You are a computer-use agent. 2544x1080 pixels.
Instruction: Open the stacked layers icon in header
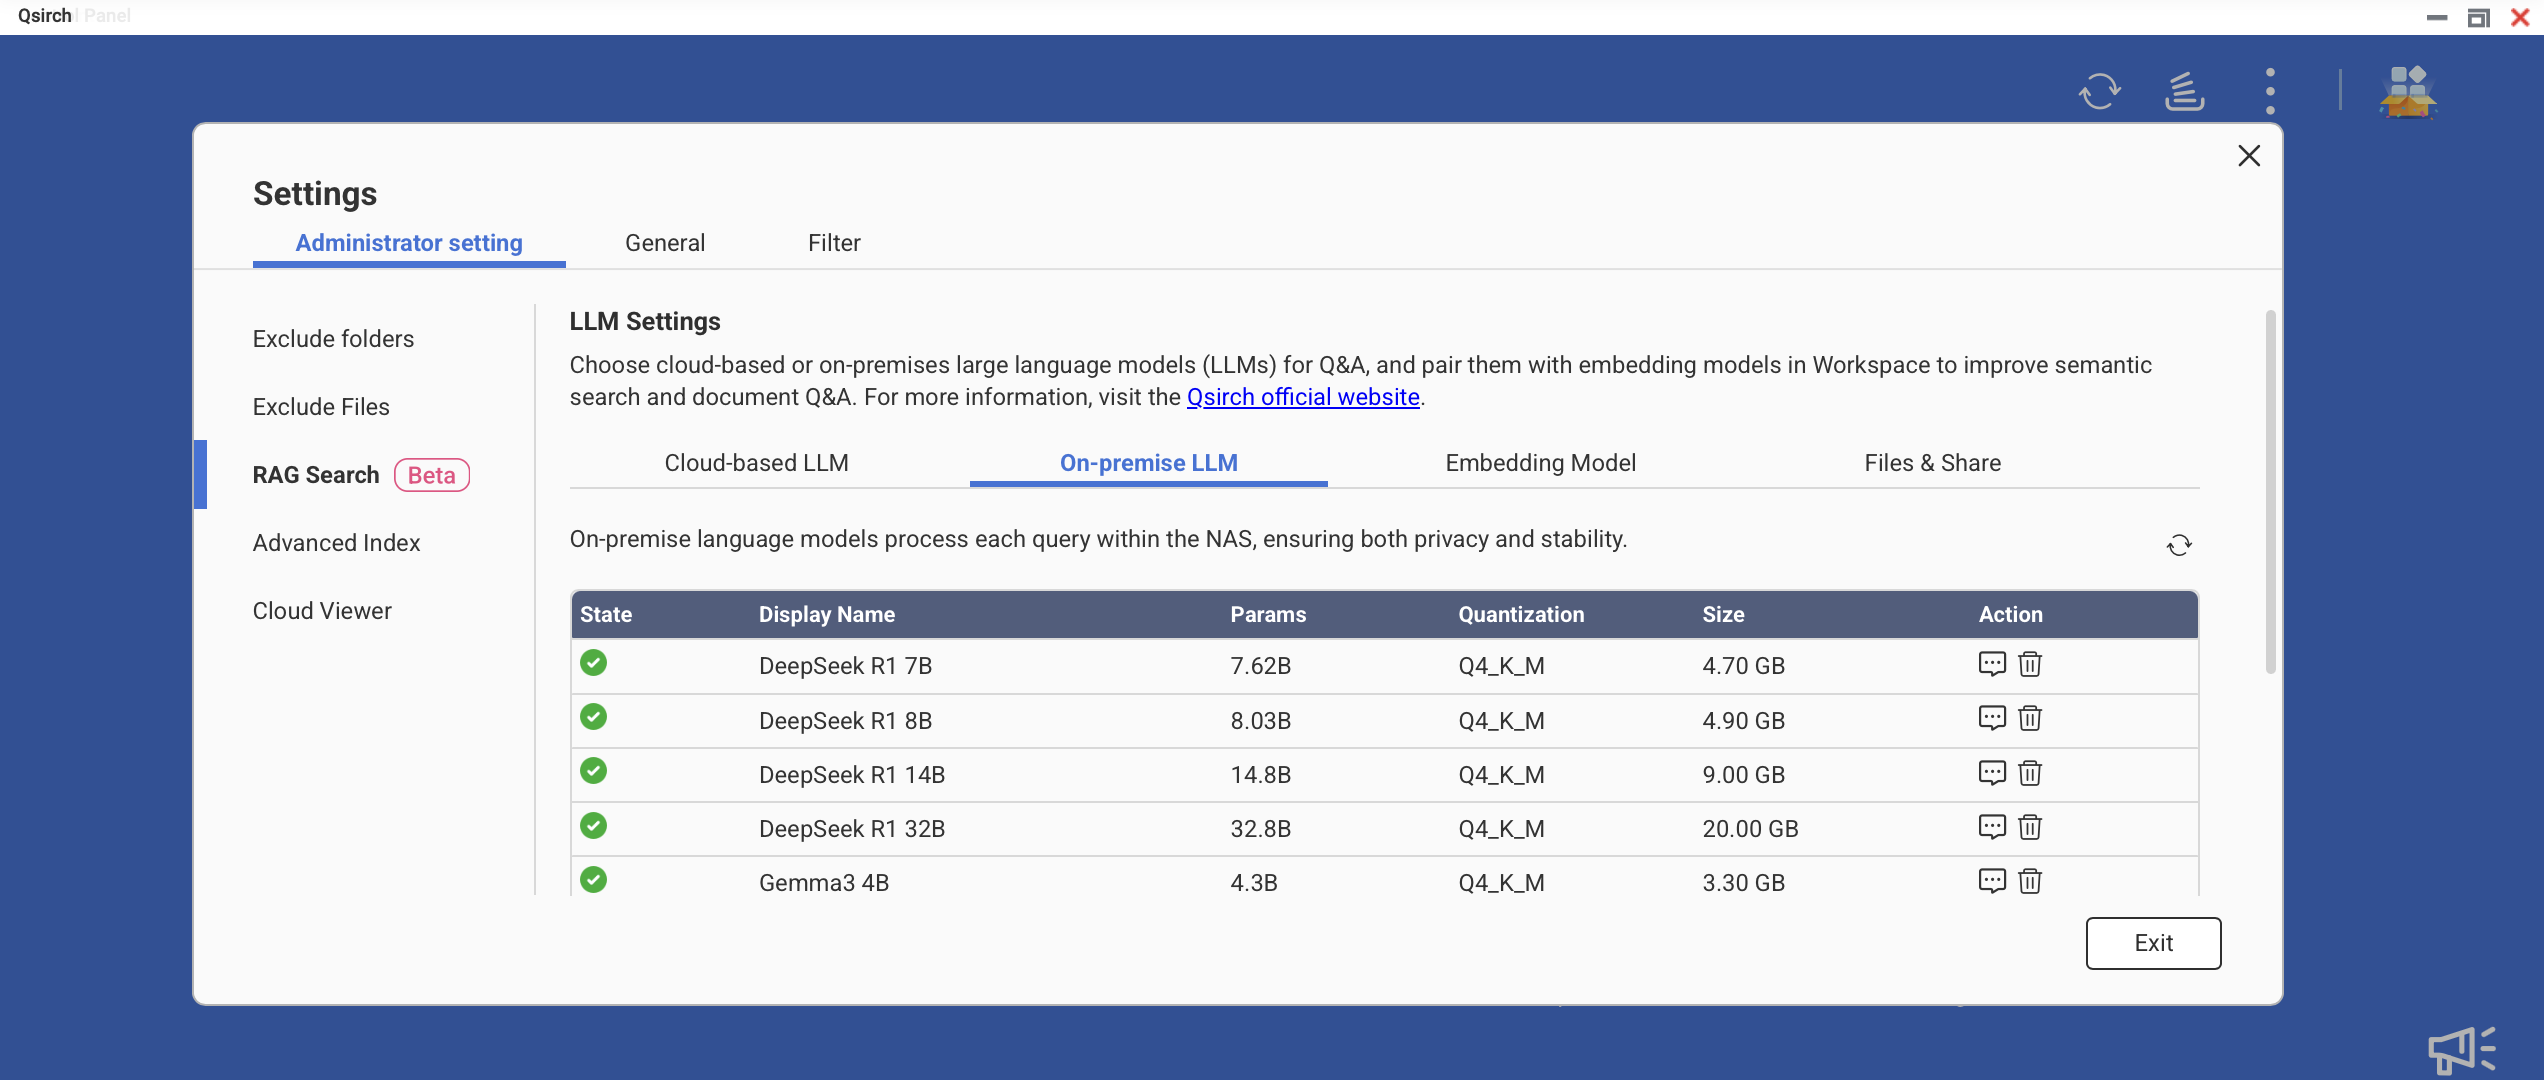2184,91
